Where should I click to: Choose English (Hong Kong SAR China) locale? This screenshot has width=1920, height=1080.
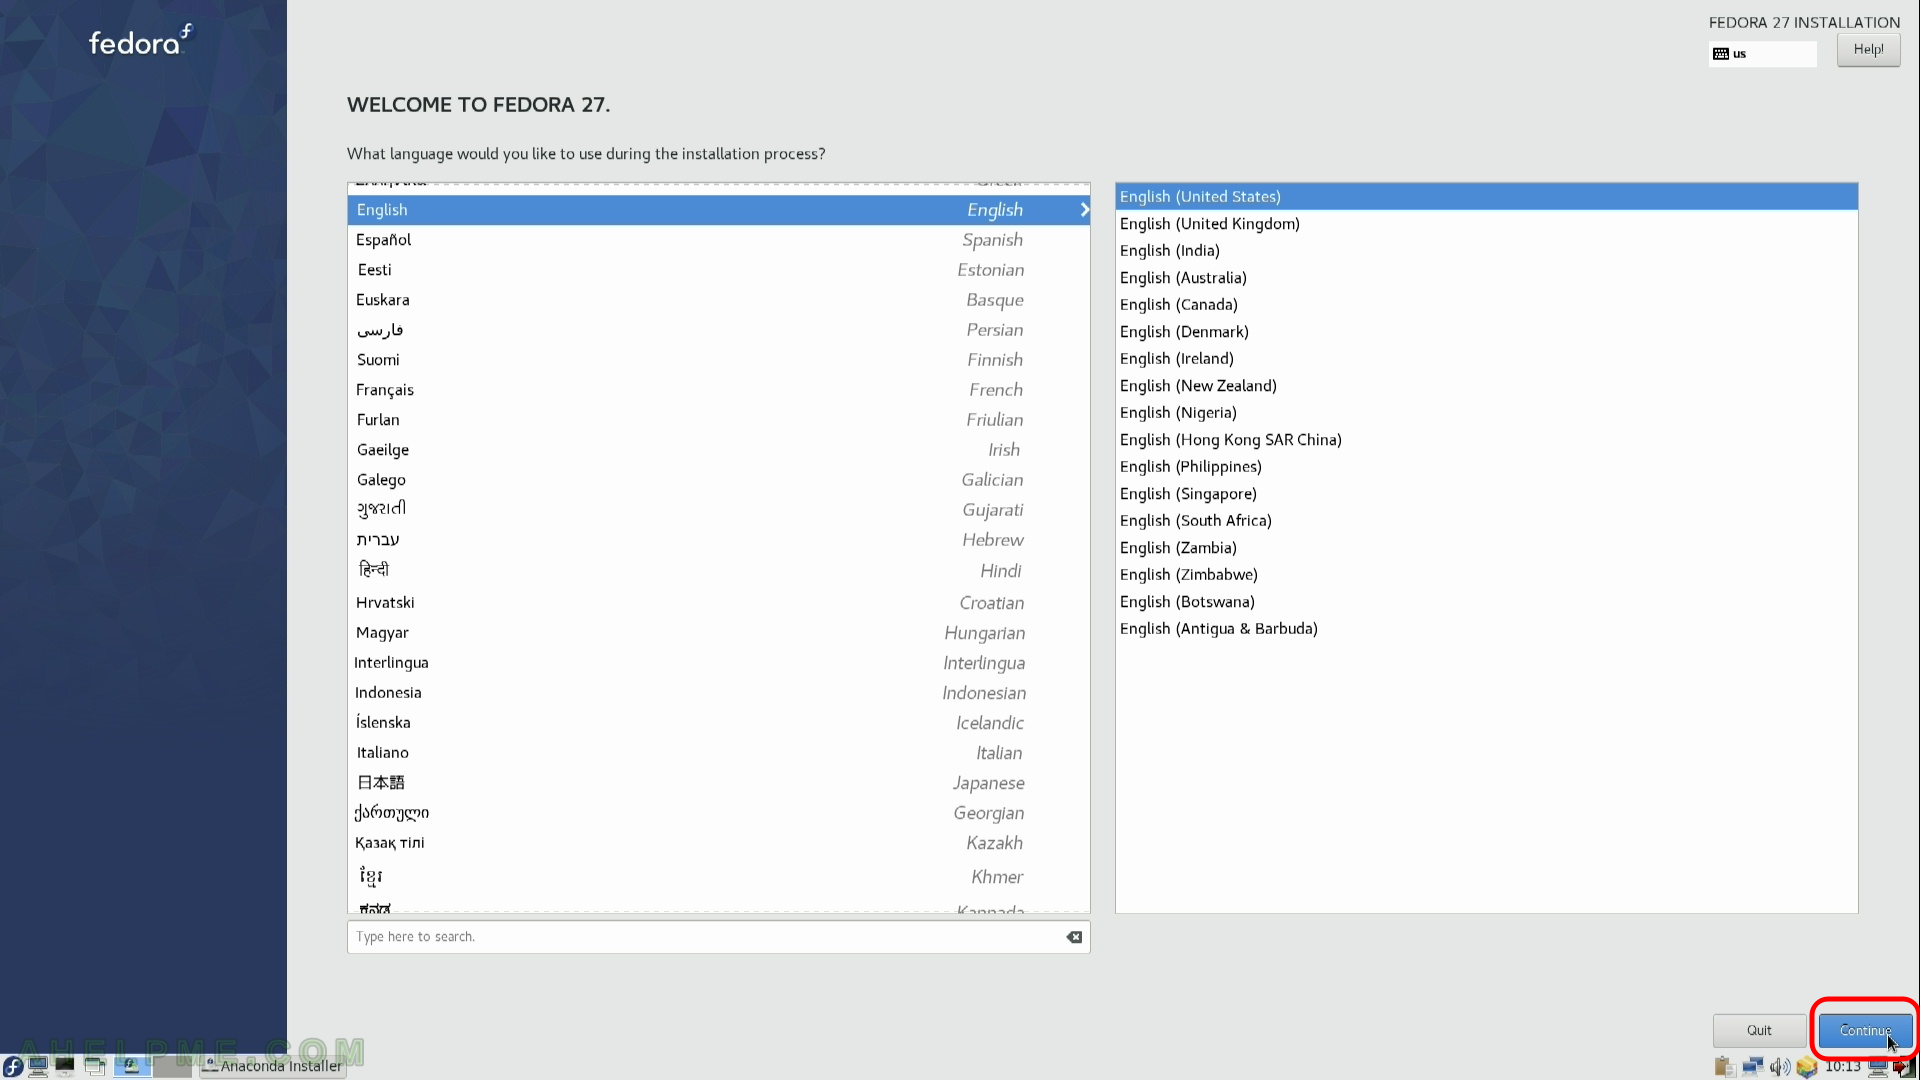click(x=1486, y=440)
